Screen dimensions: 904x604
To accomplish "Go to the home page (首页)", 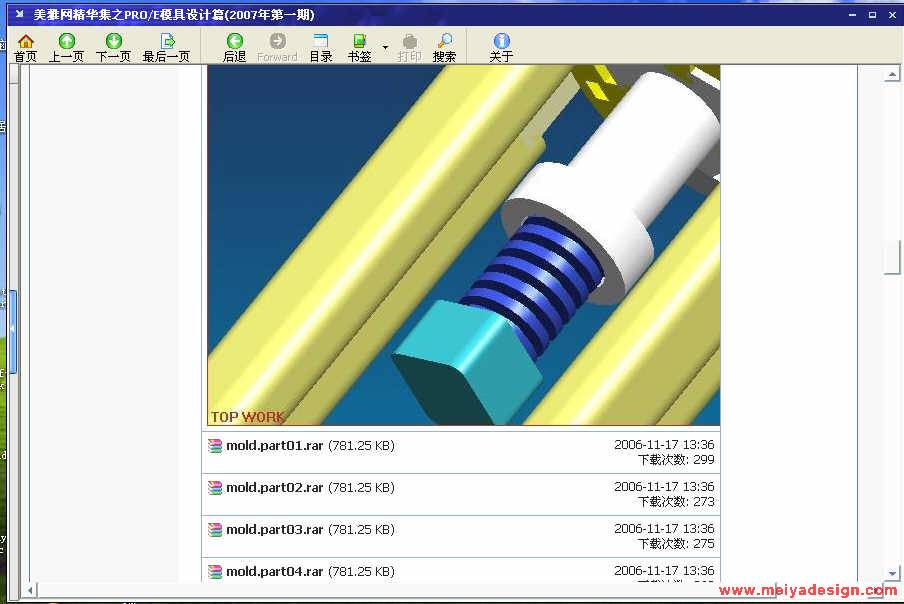I will coord(25,47).
